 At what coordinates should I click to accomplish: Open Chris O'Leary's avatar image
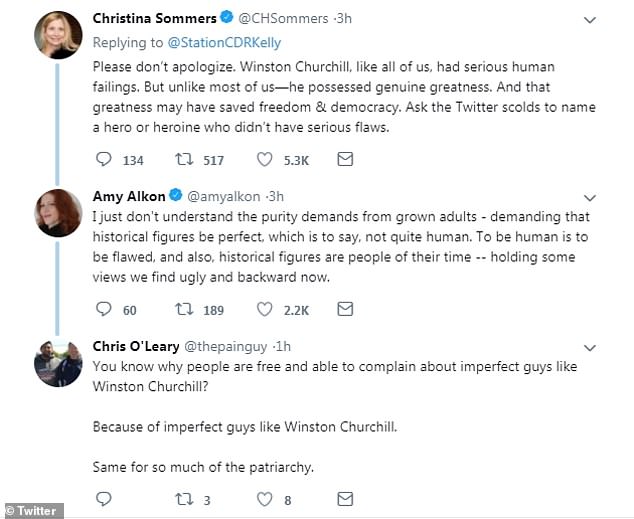point(58,364)
